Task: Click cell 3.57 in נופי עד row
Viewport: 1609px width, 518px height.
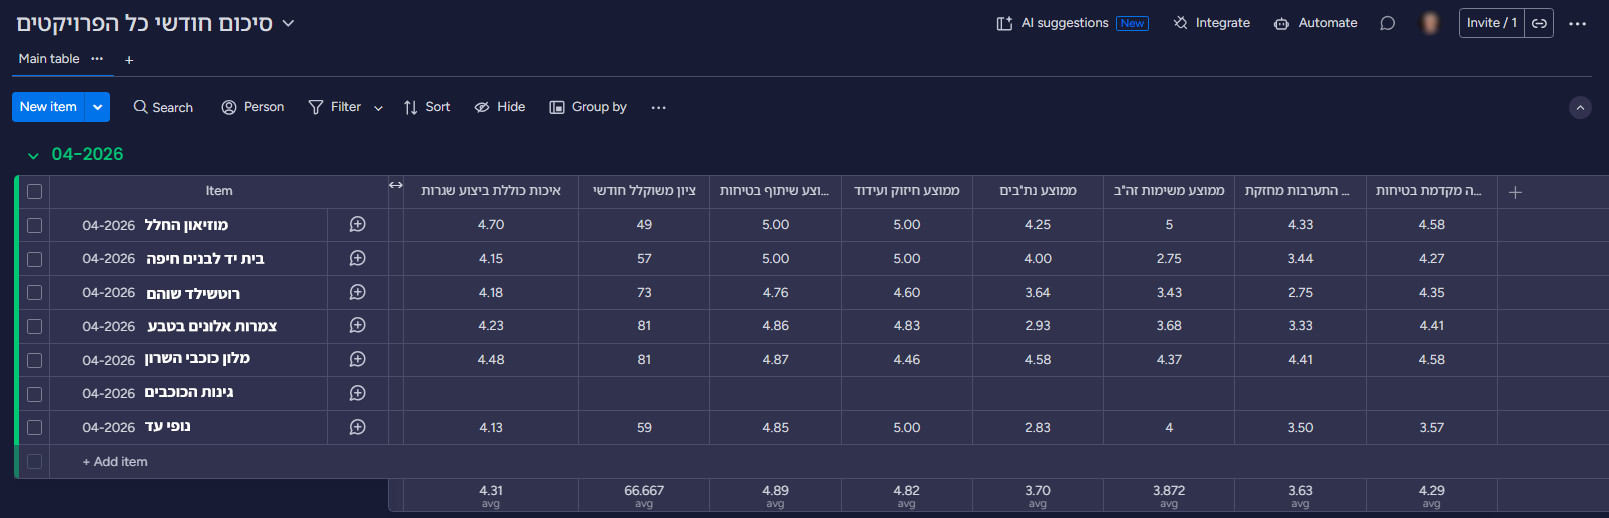Action: point(1432,428)
